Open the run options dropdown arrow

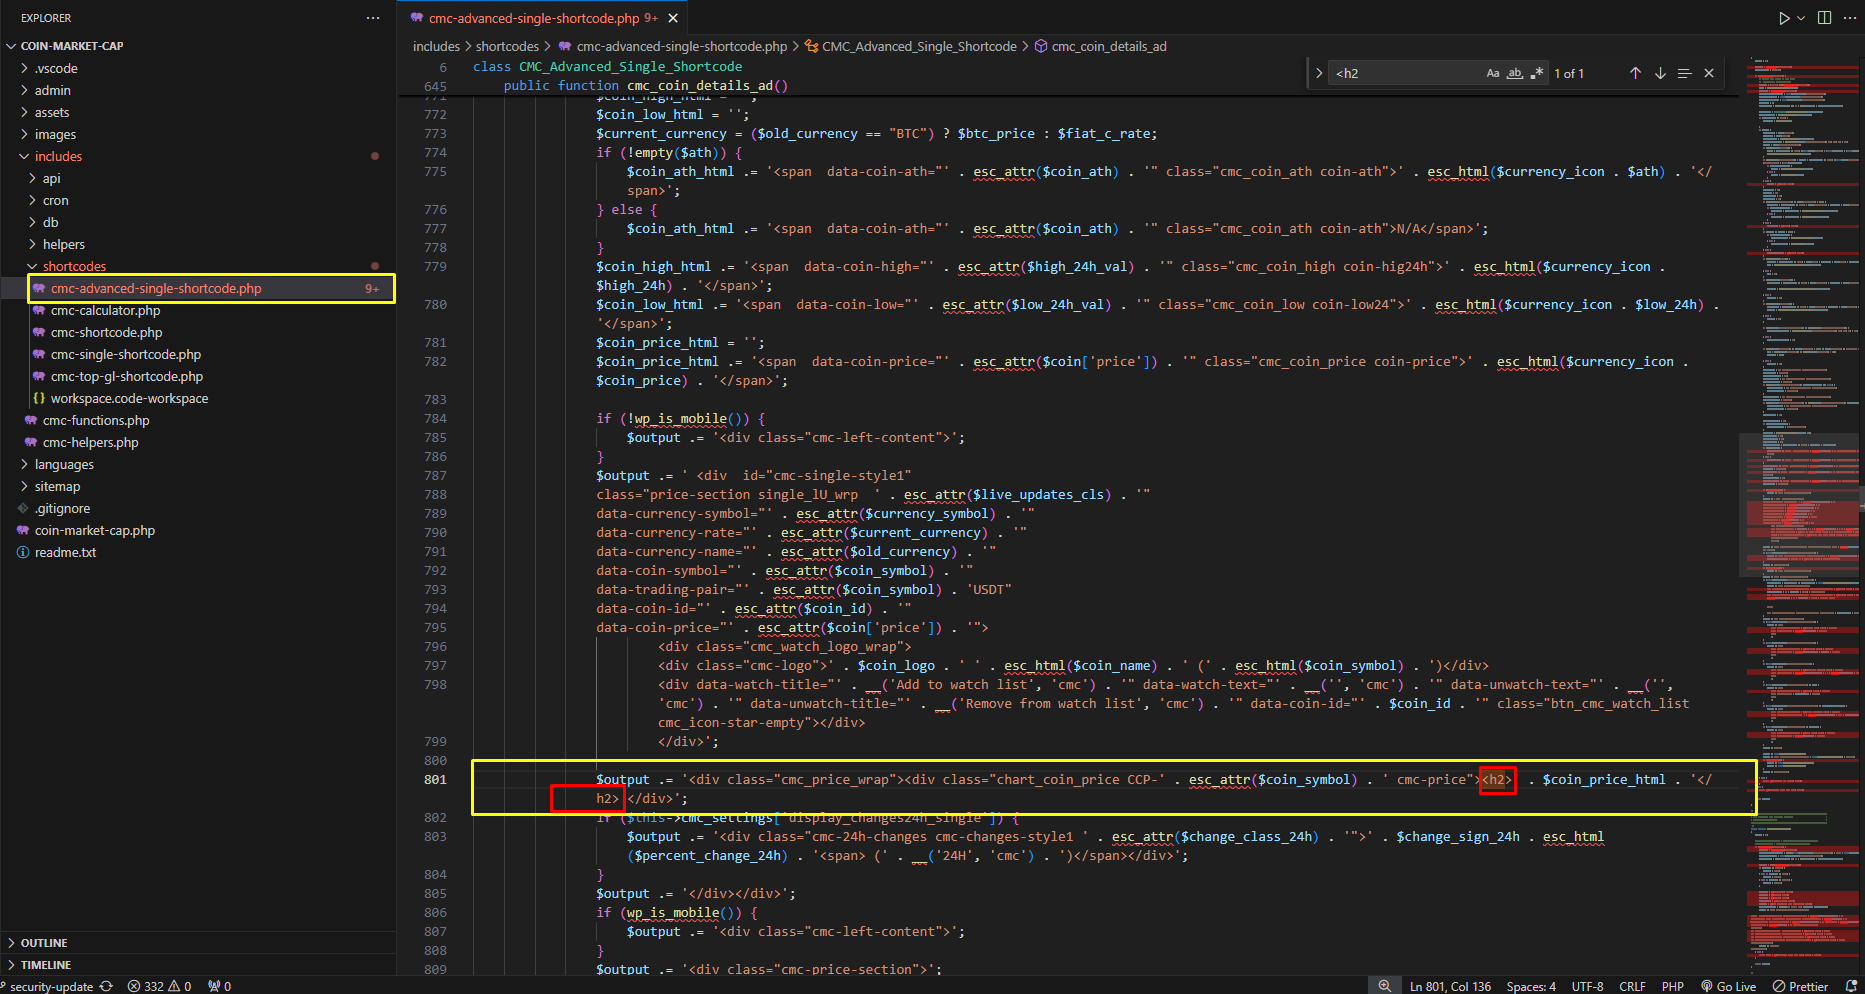(1801, 18)
